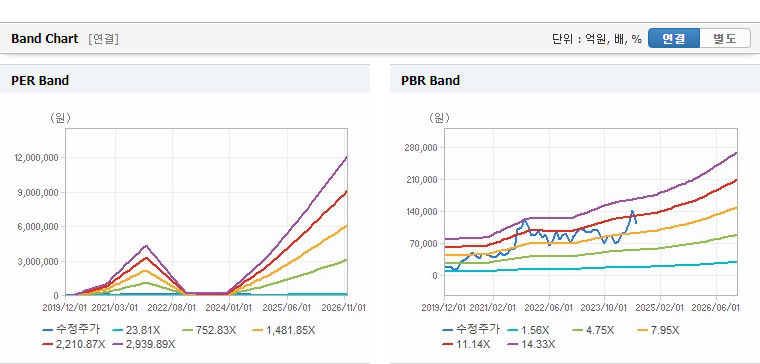The width and height of the screenshot is (760, 364).
Task: Click 2022/08/01 date on PER chart
Action: pyautogui.click(x=172, y=308)
